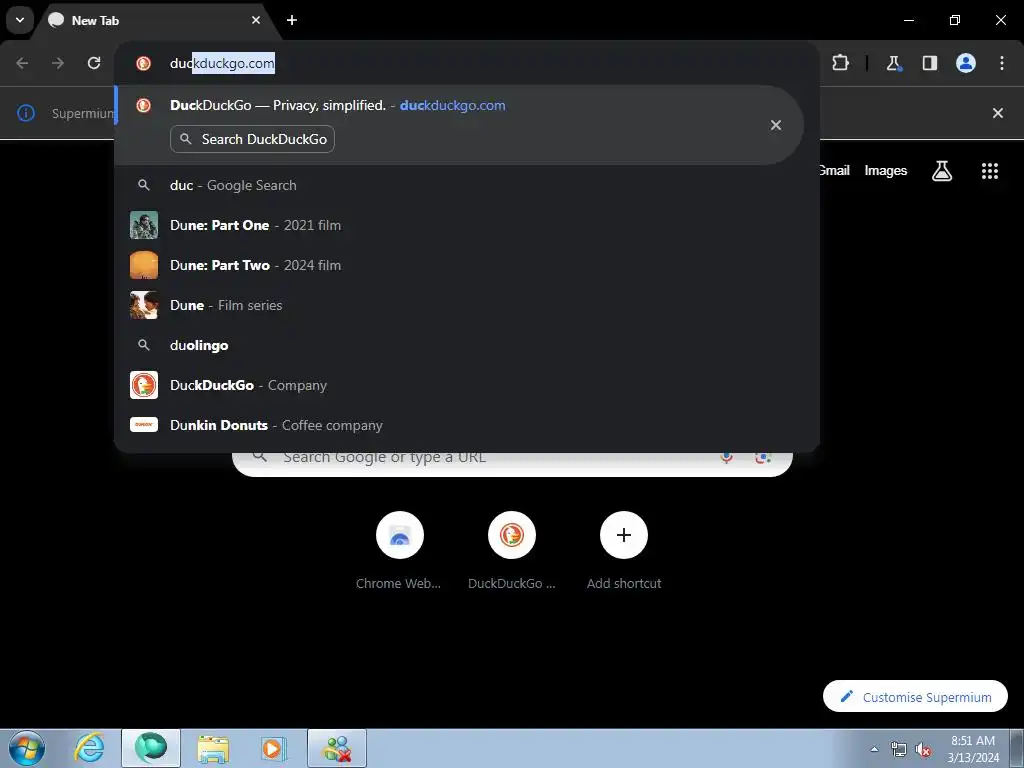The image size is (1024, 768).
Task: Select the New Tab tab
Action: (x=154, y=20)
